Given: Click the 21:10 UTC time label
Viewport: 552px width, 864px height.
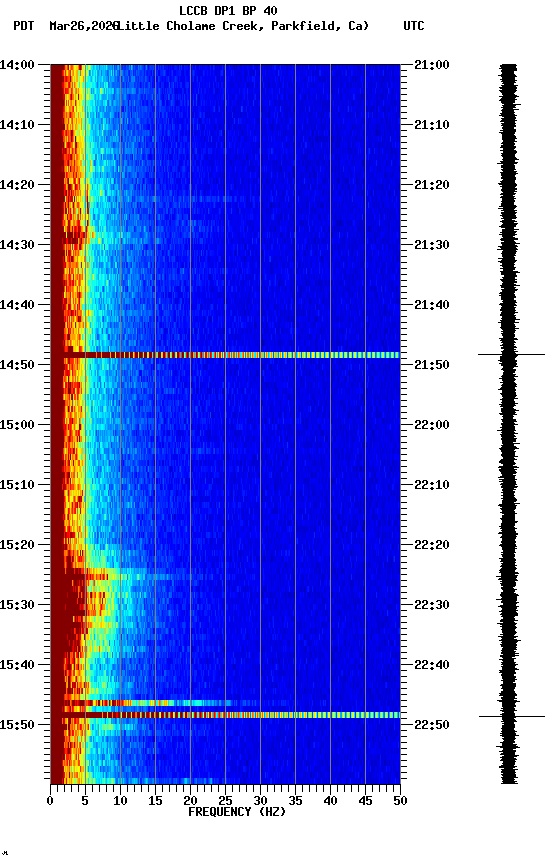Looking at the screenshot, I should 432,125.
